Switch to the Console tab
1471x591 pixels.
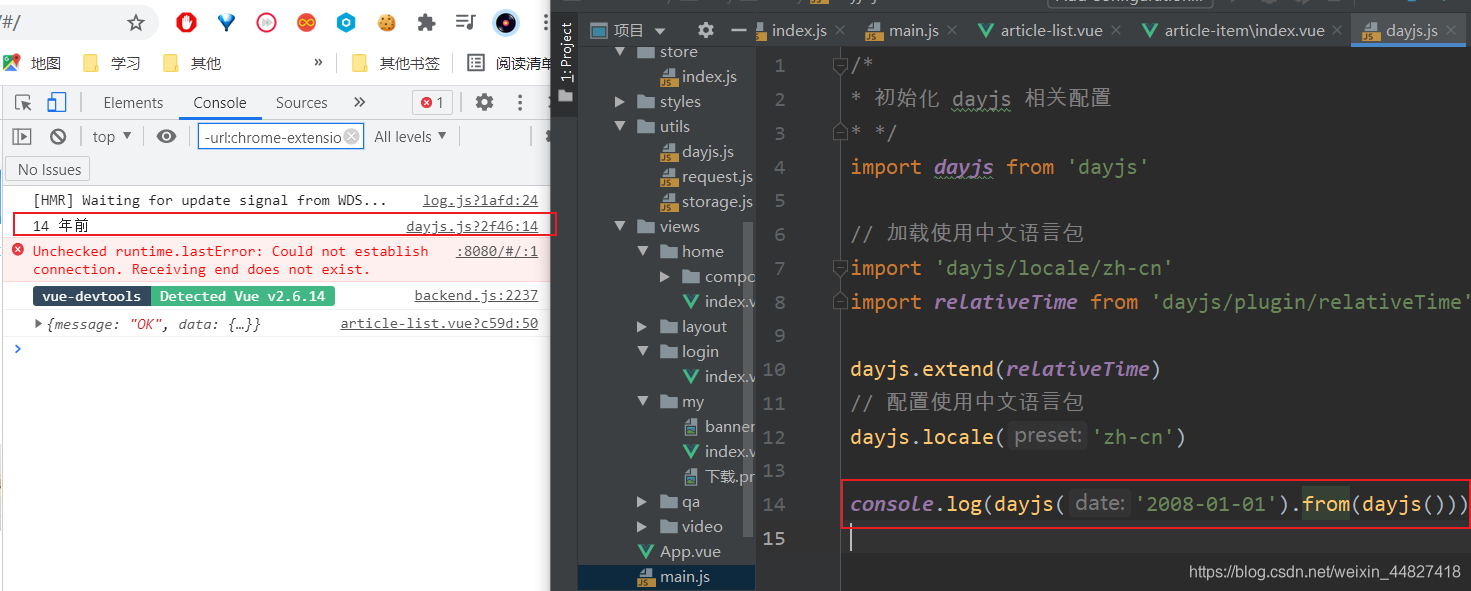(220, 102)
